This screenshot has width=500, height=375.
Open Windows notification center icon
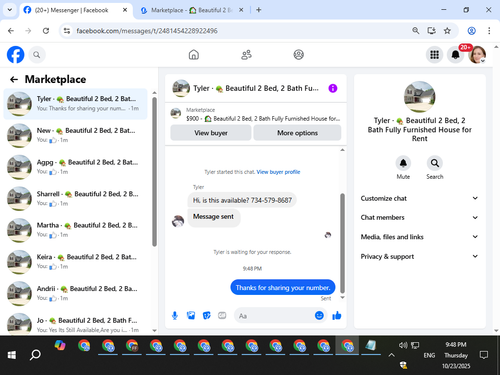[484, 355]
